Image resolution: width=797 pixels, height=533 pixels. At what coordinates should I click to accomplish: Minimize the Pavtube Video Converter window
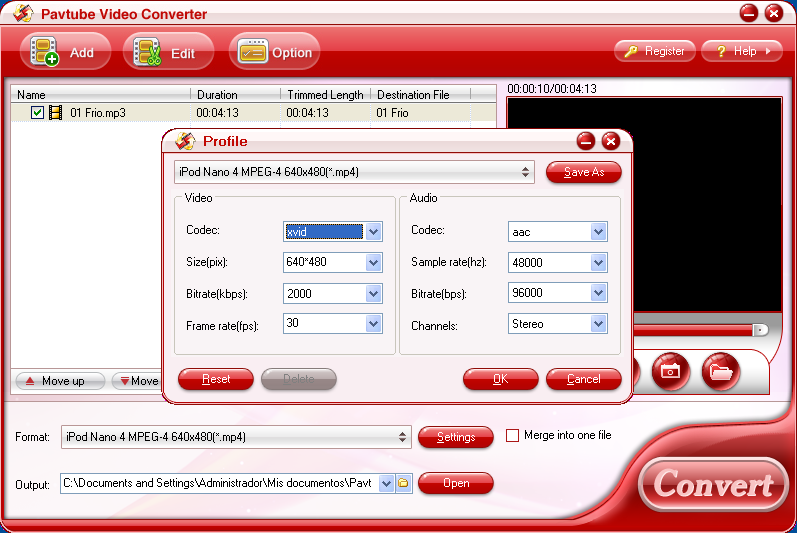tap(749, 13)
